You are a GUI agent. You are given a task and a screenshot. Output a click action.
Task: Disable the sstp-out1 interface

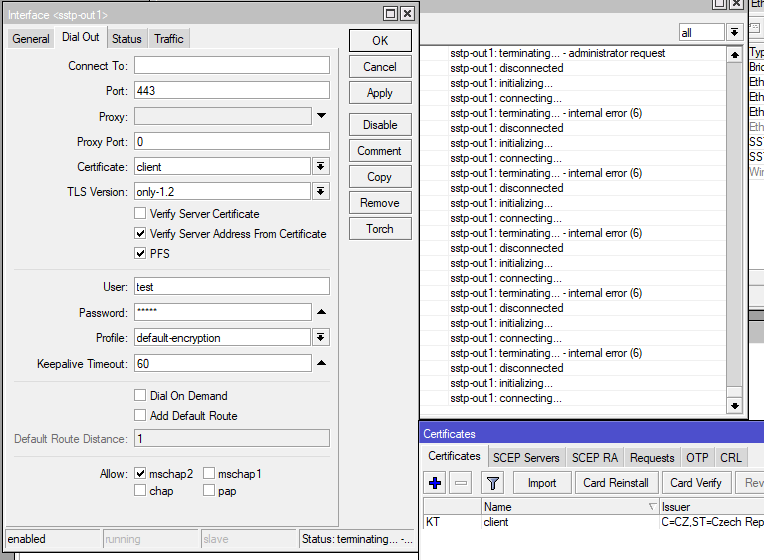coord(380,125)
